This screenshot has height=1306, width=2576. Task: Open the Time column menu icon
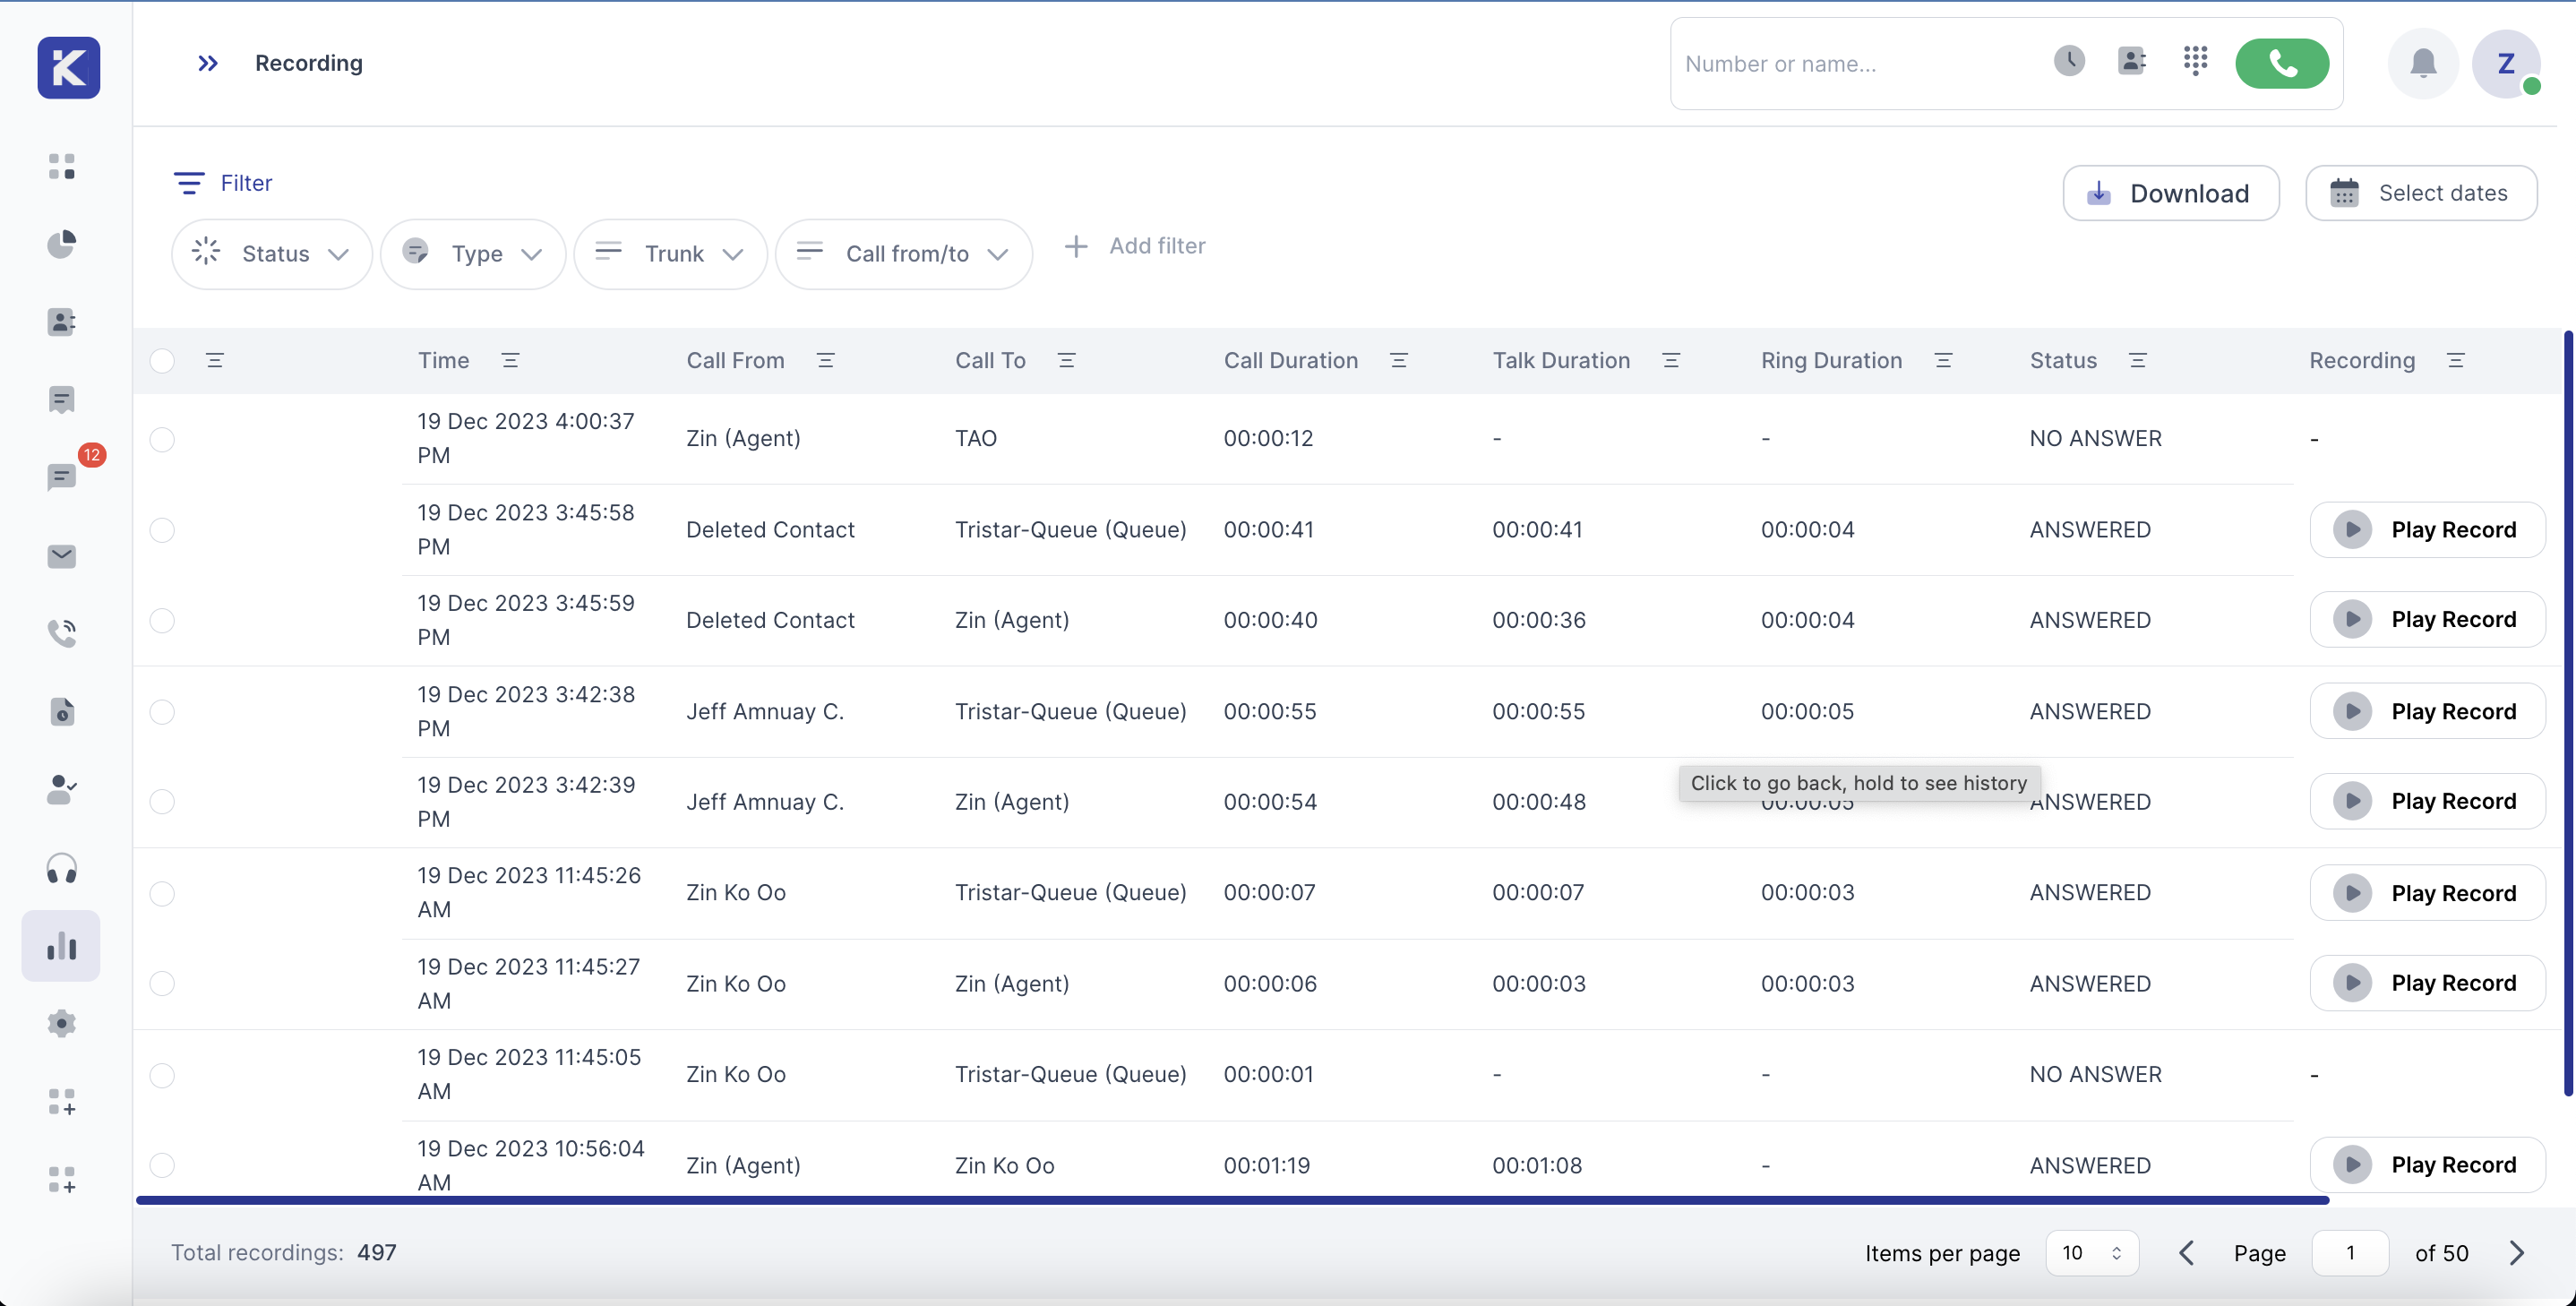pos(510,360)
